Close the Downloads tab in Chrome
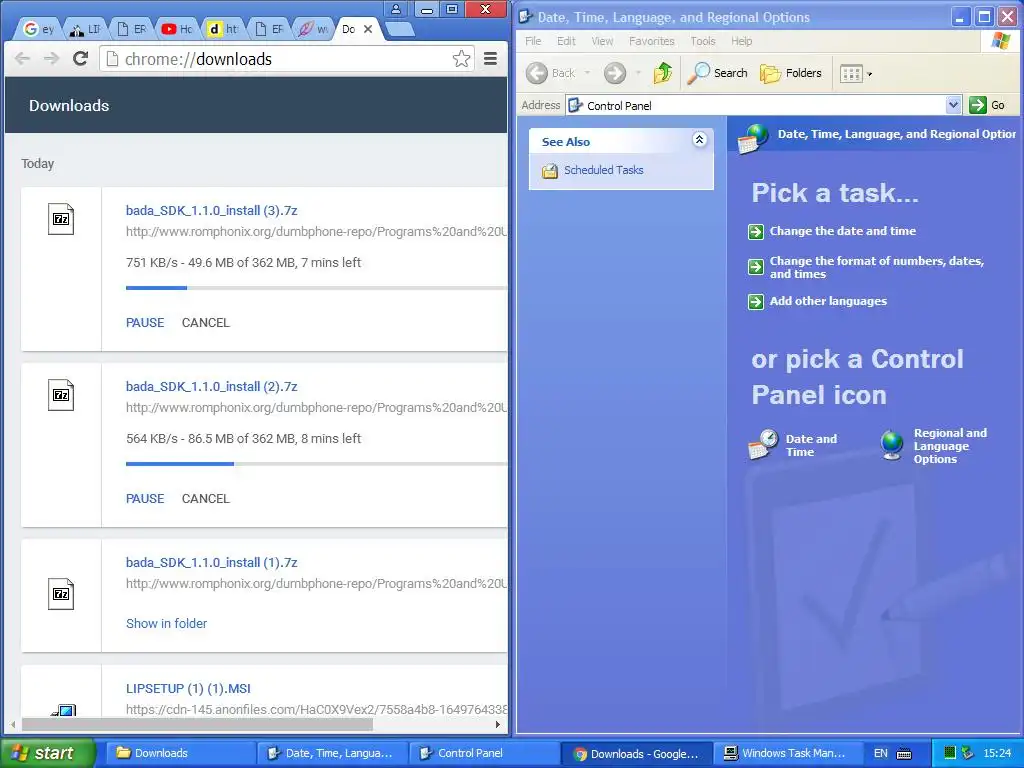This screenshot has width=1024, height=768. tap(368, 29)
